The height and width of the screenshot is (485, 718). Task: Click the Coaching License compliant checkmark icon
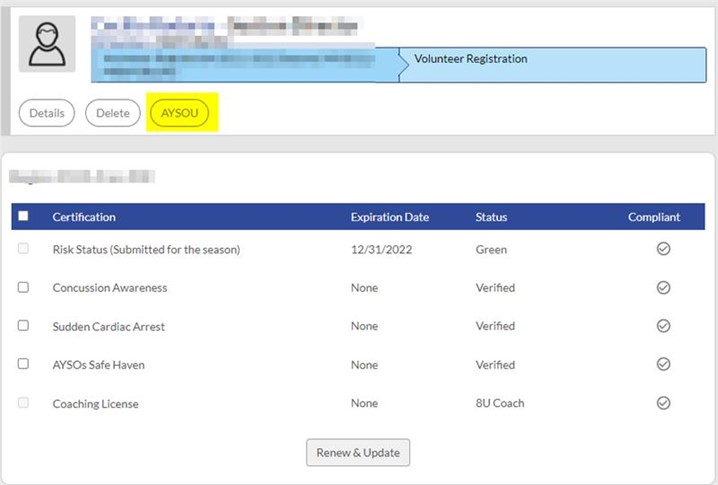[x=662, y=403]
